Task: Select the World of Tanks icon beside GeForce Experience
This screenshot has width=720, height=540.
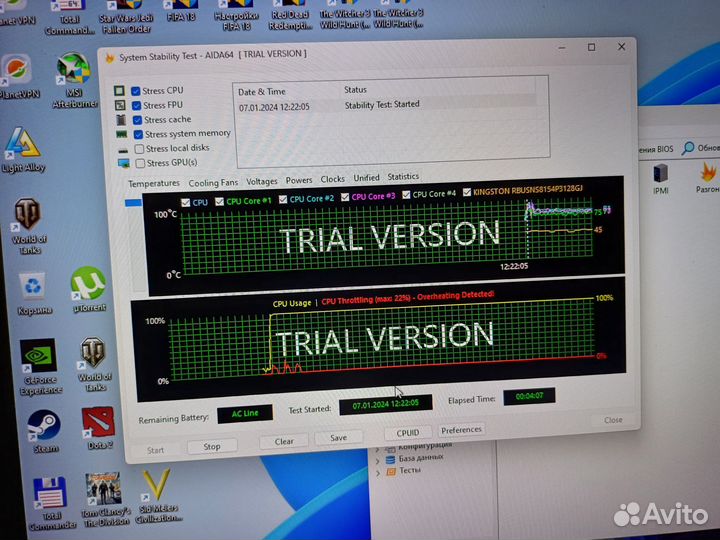Action: [94, 365]
